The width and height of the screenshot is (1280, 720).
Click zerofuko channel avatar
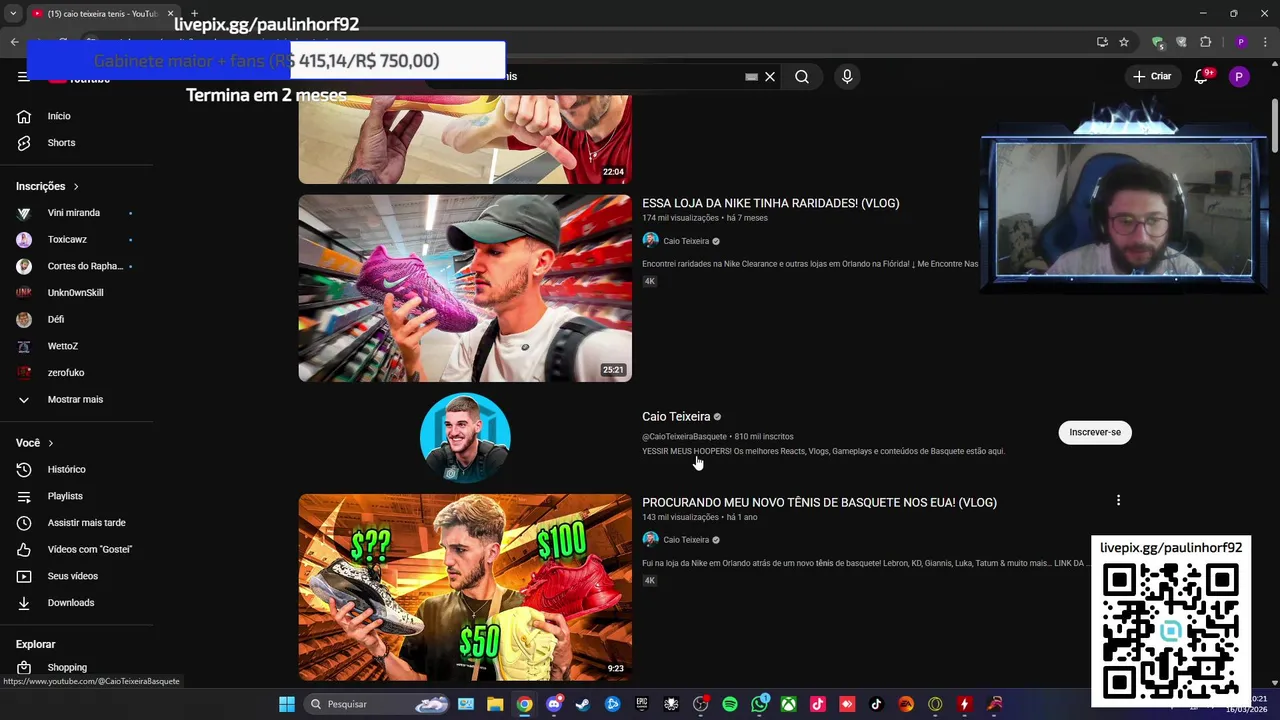tap(24, 373)
